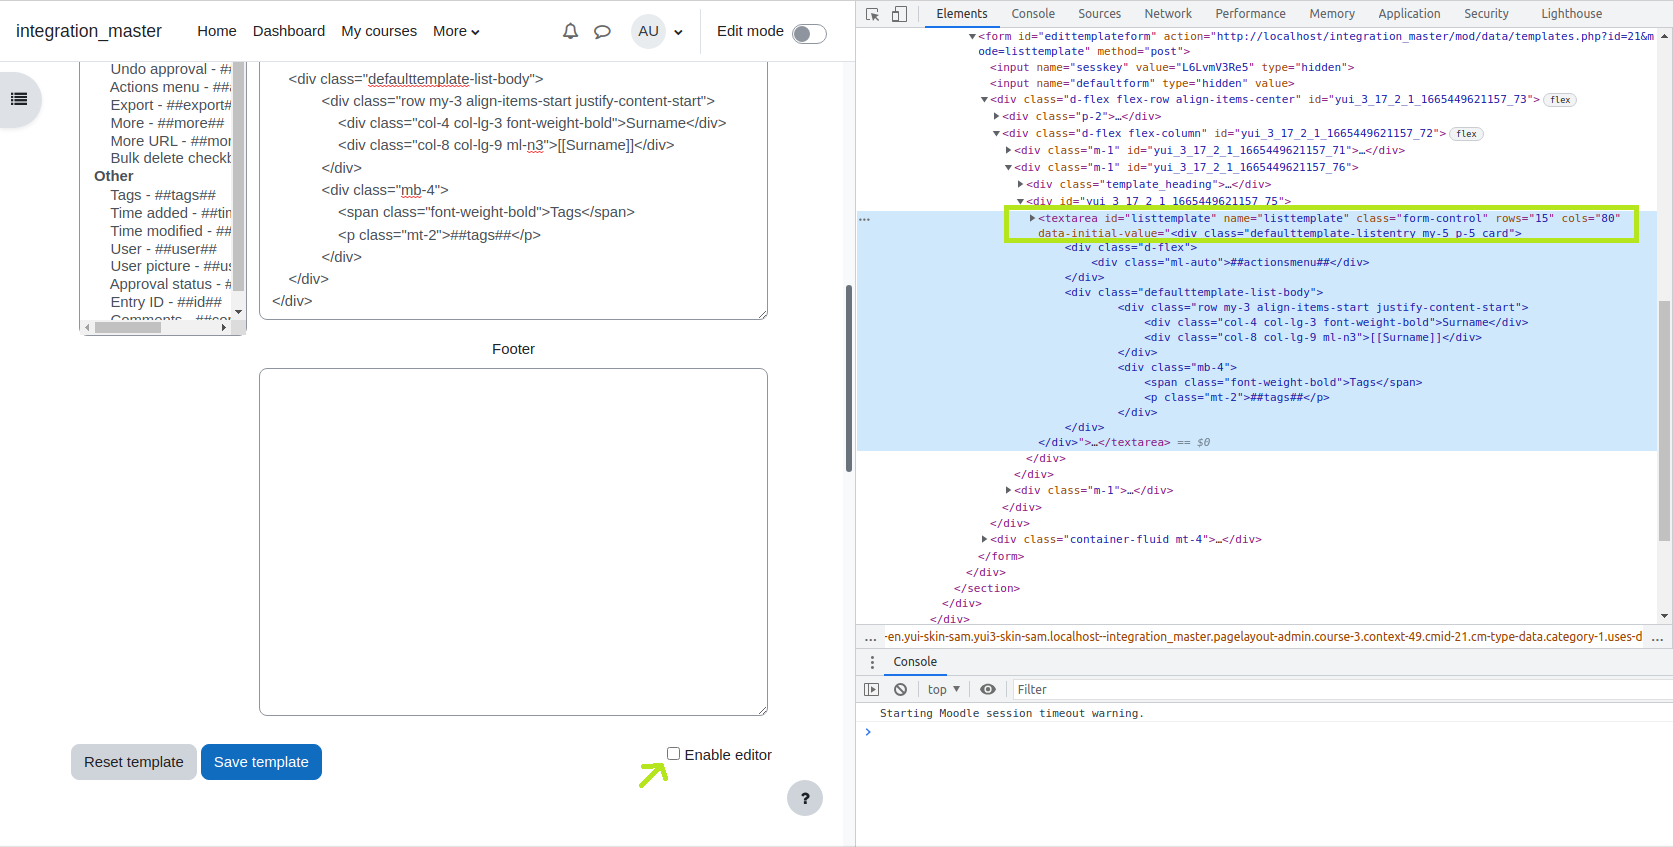Open the AU user avatar
Image resolution: width=1673 pixels, height=847 pixels.
coord(649,31)
